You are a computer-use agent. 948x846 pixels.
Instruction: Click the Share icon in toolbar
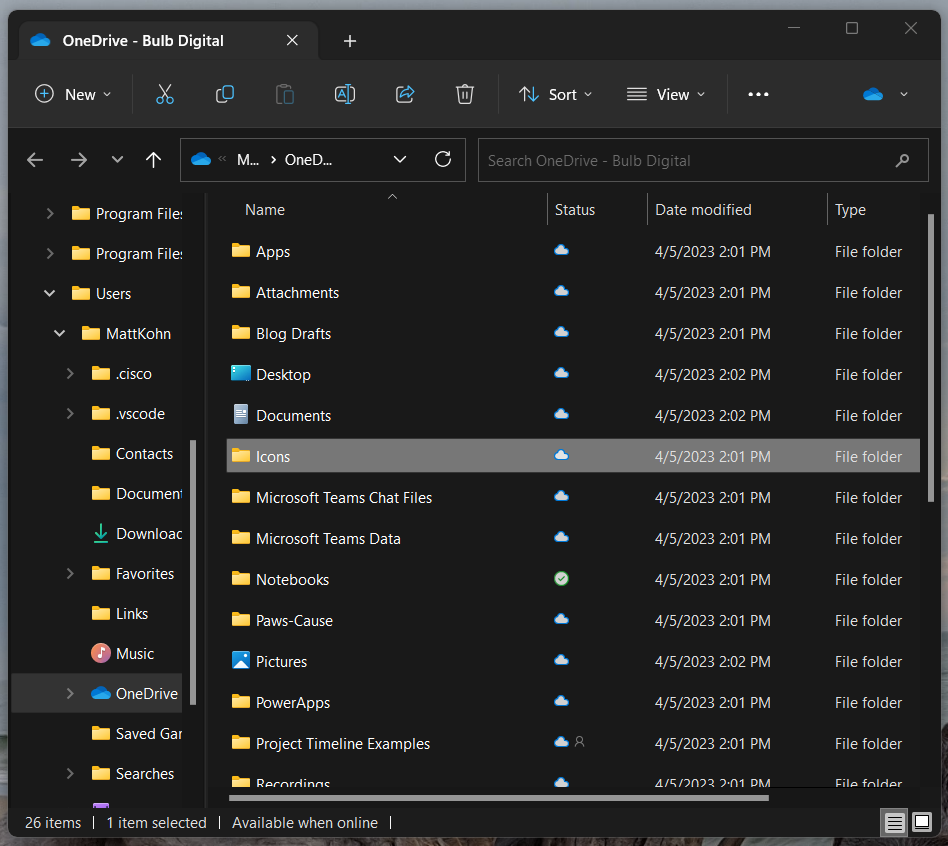pos(404,94)
